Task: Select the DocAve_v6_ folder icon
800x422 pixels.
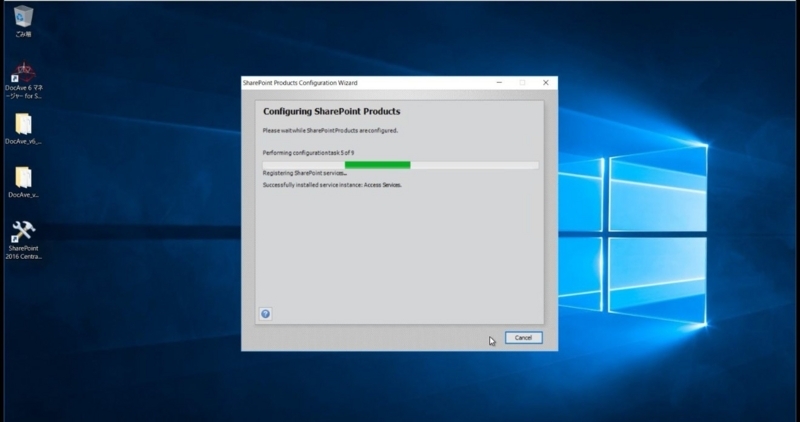Action: click(23, 129)
